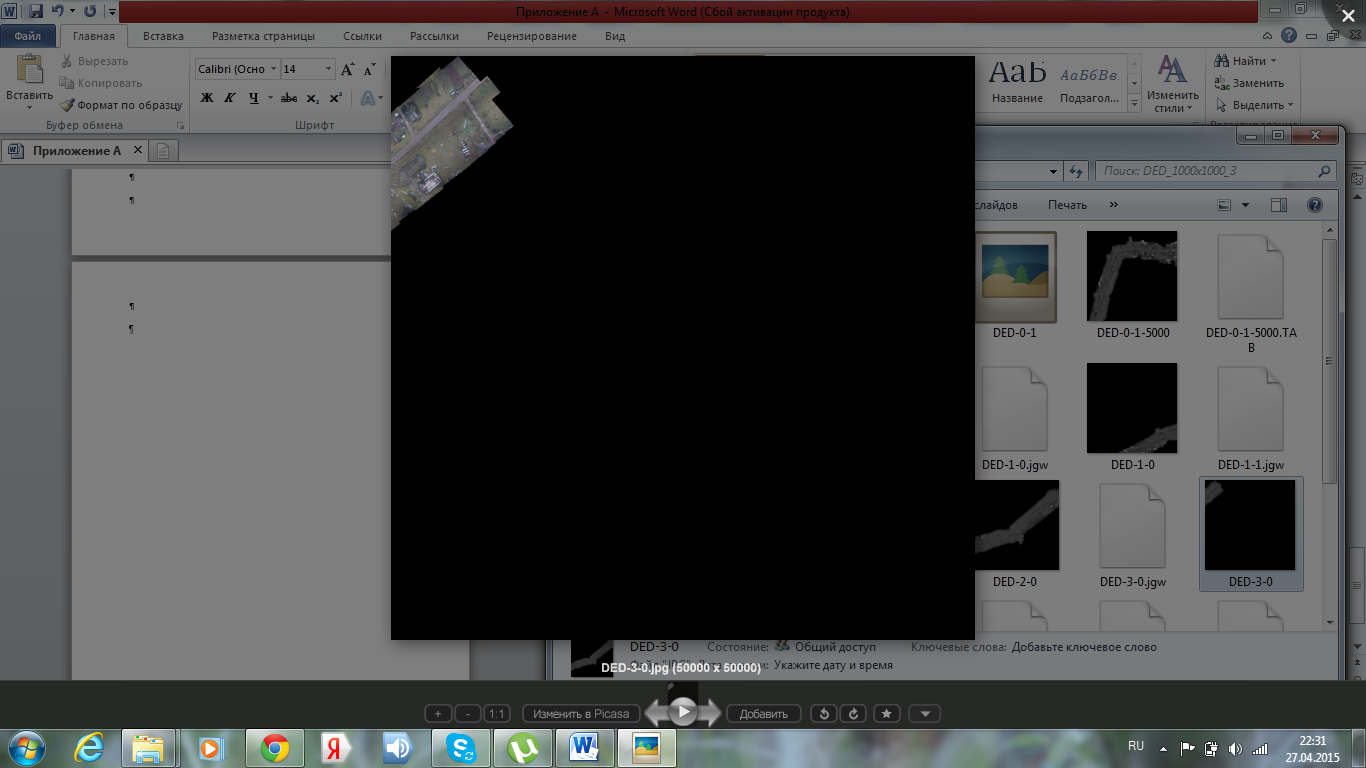Undo last action in Word
Screen dimensions: 1366x768
(57, 12)
